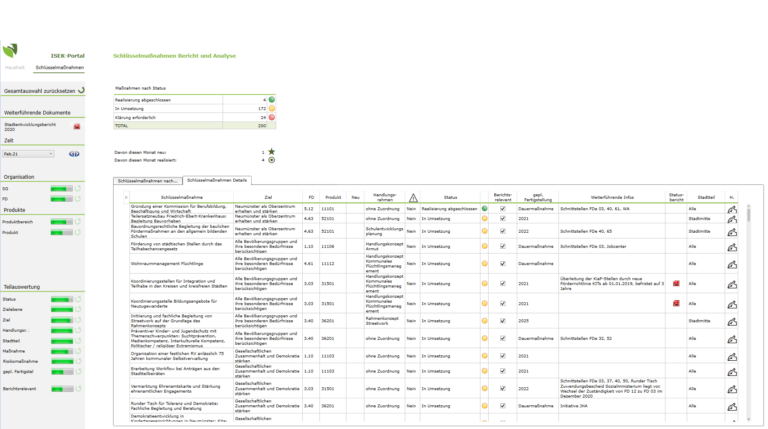Open the Maßnahme filter selection bar
Viewport: 768px width, 429px height.
coord(62,351)
